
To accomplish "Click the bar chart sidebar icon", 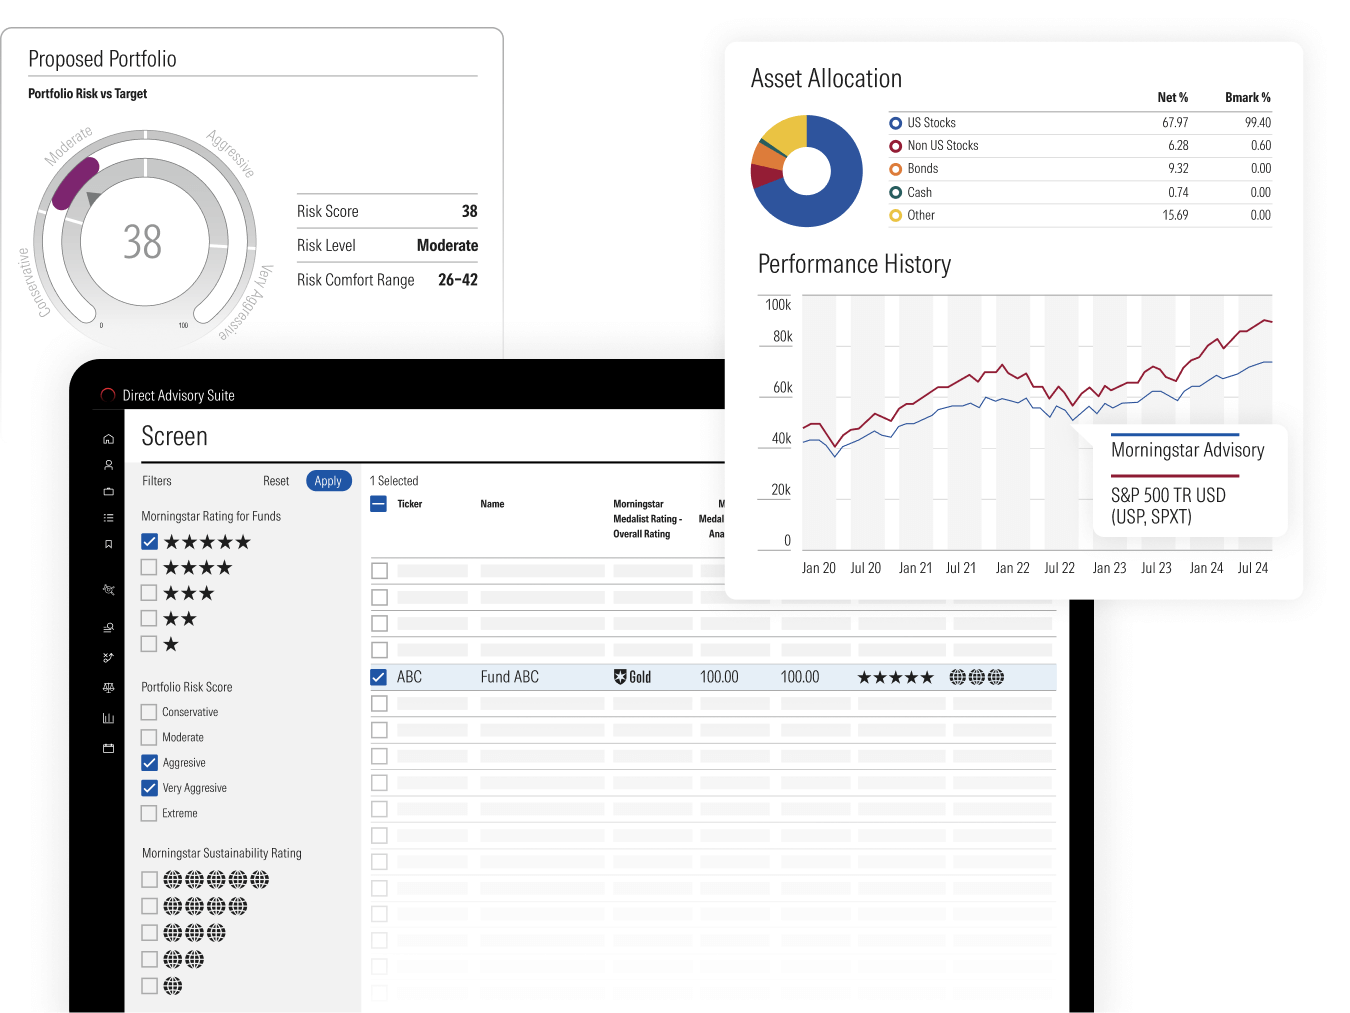I will (108, 718).
